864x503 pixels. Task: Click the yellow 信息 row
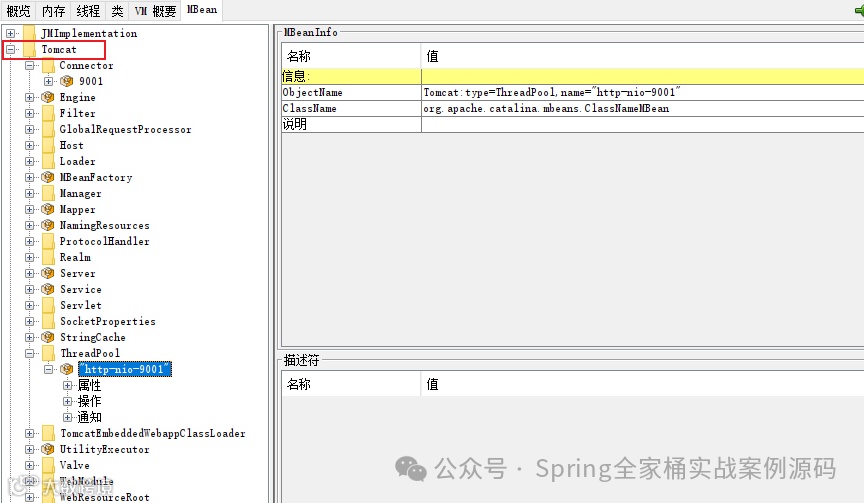pos(573,77)
